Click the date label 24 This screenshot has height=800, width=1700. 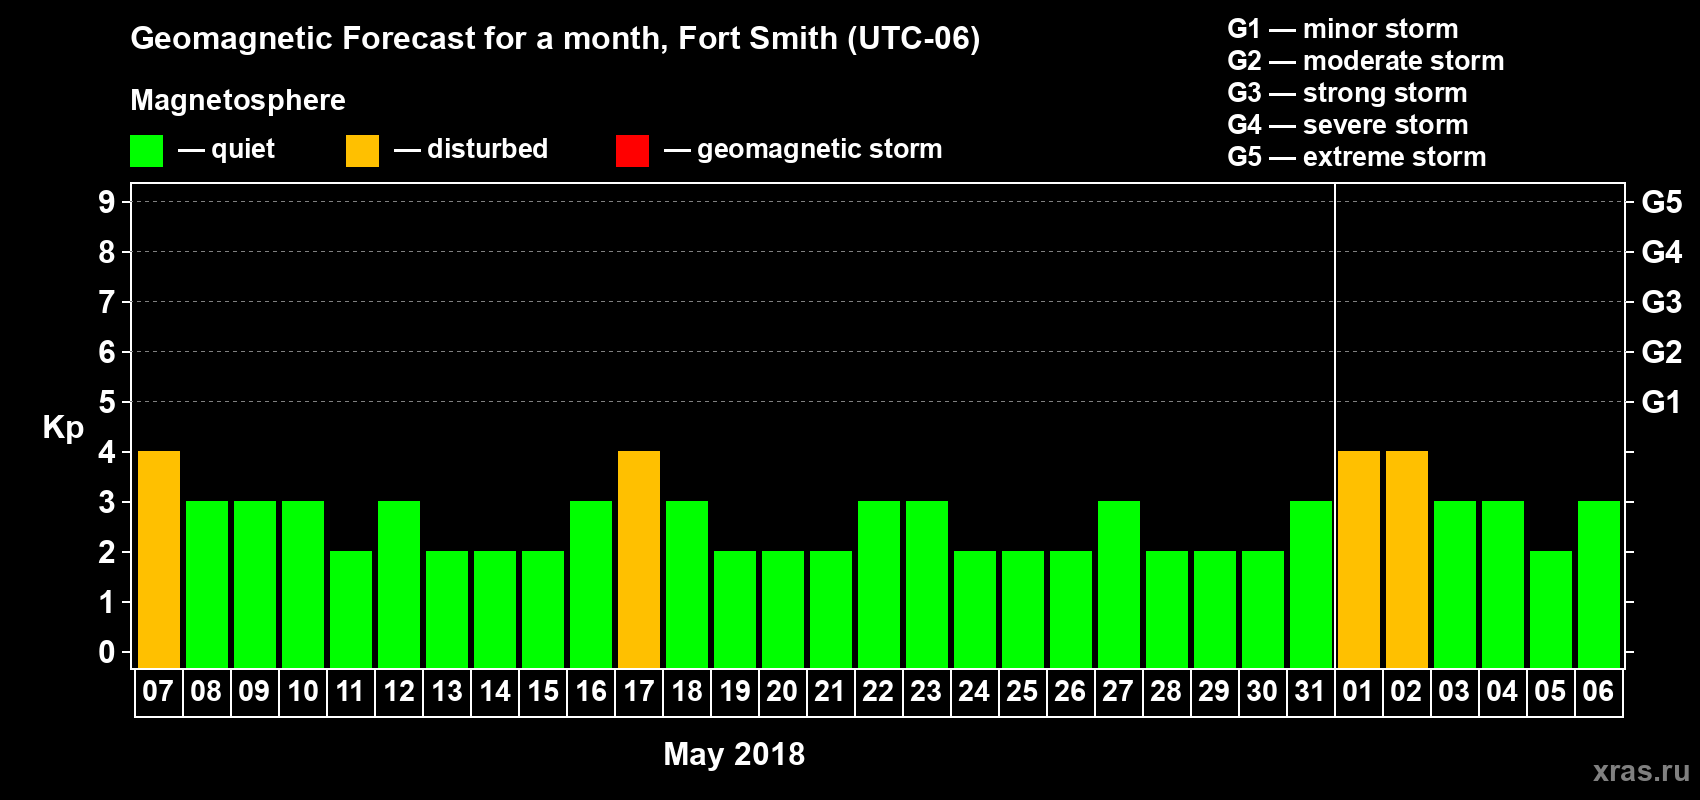pos(974,692)
